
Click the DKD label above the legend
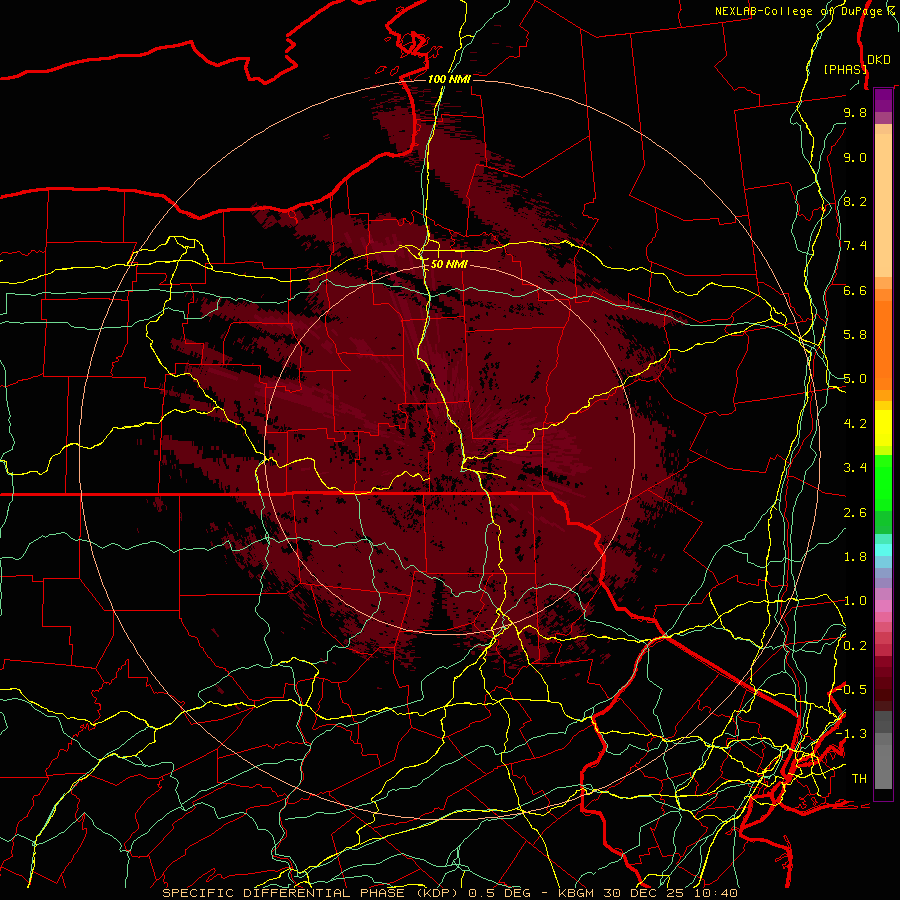[x=879, y=60]
